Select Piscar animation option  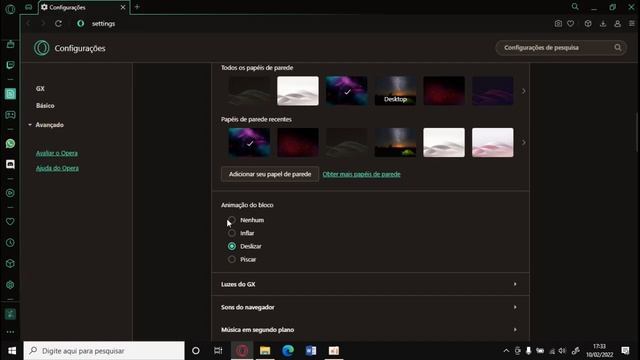pos(232,259)
